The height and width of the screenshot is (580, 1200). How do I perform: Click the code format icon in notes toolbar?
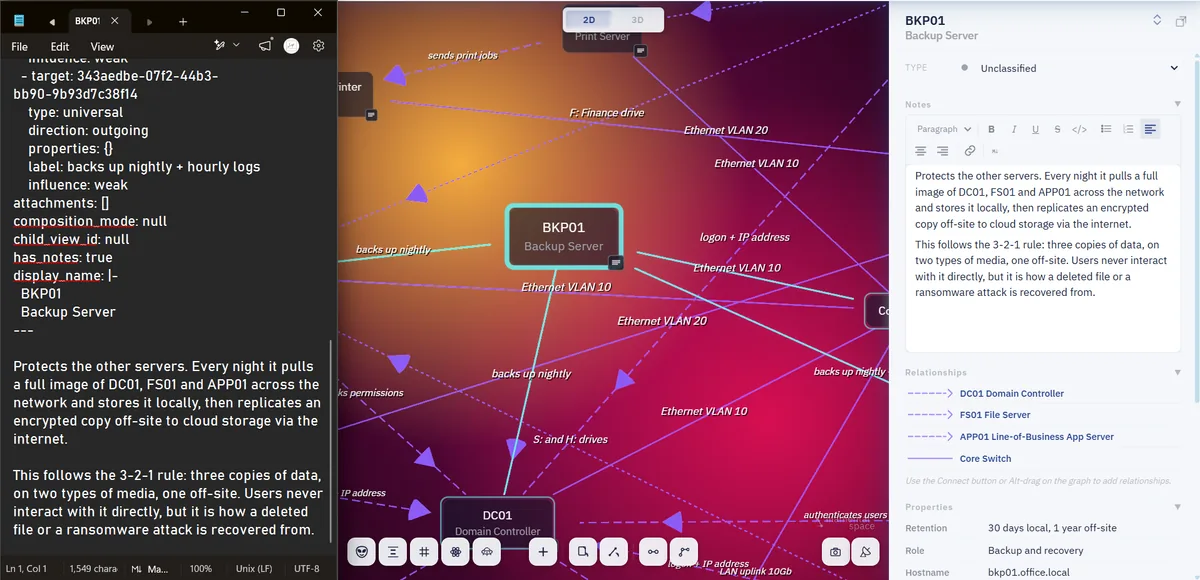1079,129
